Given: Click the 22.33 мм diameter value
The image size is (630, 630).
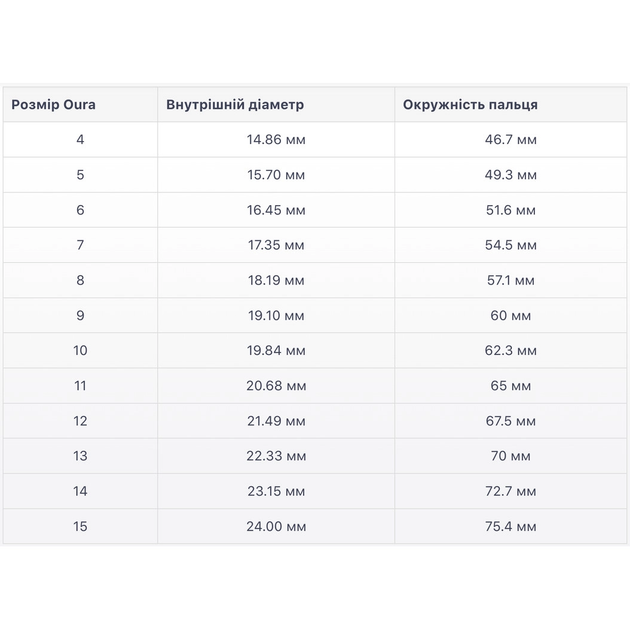Looking at the screenshot, I should (x=276, y=456).
